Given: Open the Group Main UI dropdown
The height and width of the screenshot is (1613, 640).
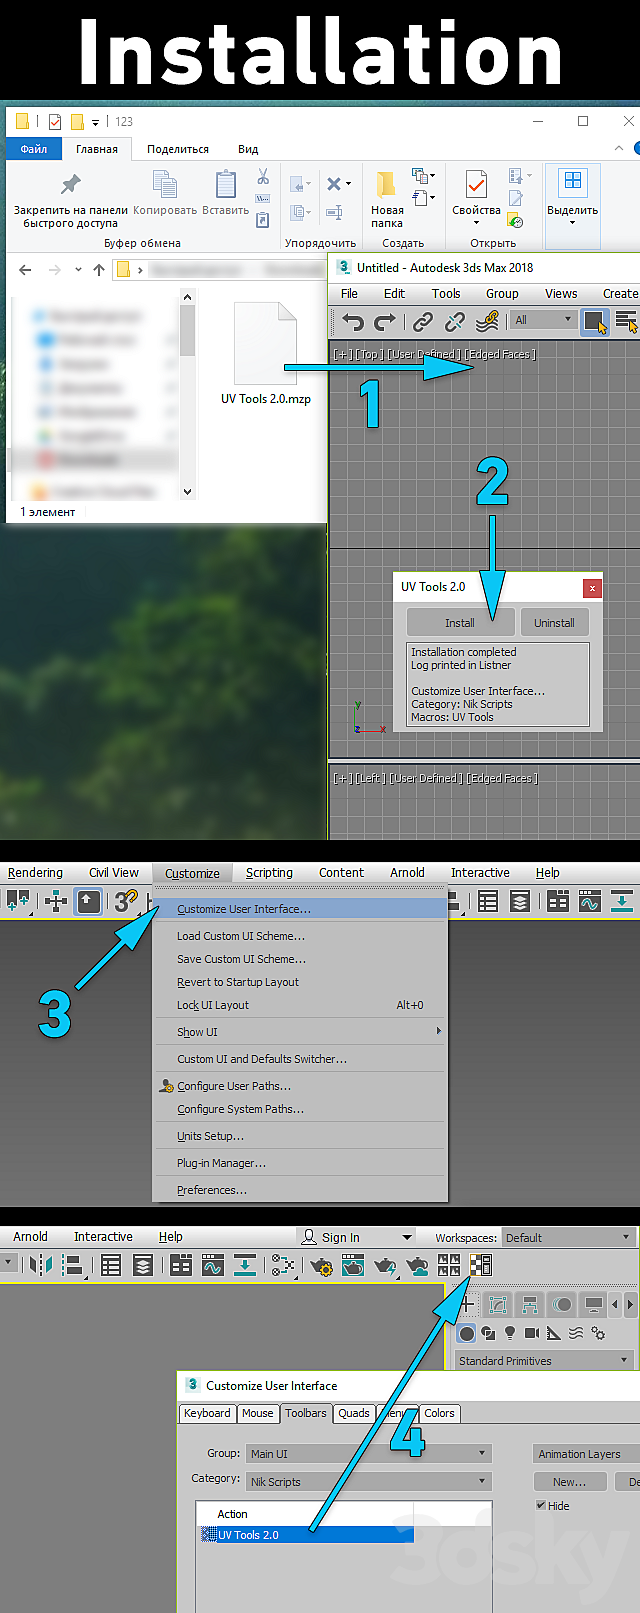Looking at the screenshot, I should click(x=368, y=1454).
